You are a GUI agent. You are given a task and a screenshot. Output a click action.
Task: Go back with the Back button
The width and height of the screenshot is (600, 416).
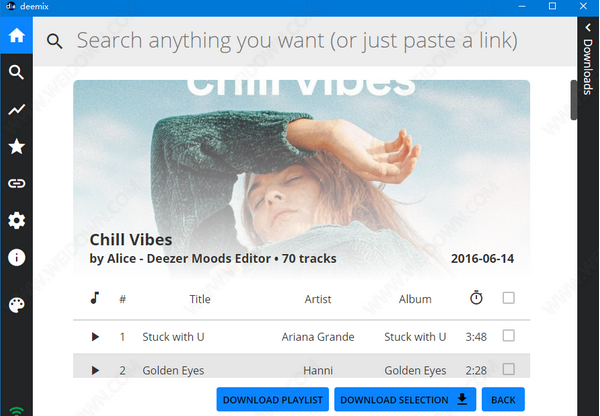click(503, 400)
